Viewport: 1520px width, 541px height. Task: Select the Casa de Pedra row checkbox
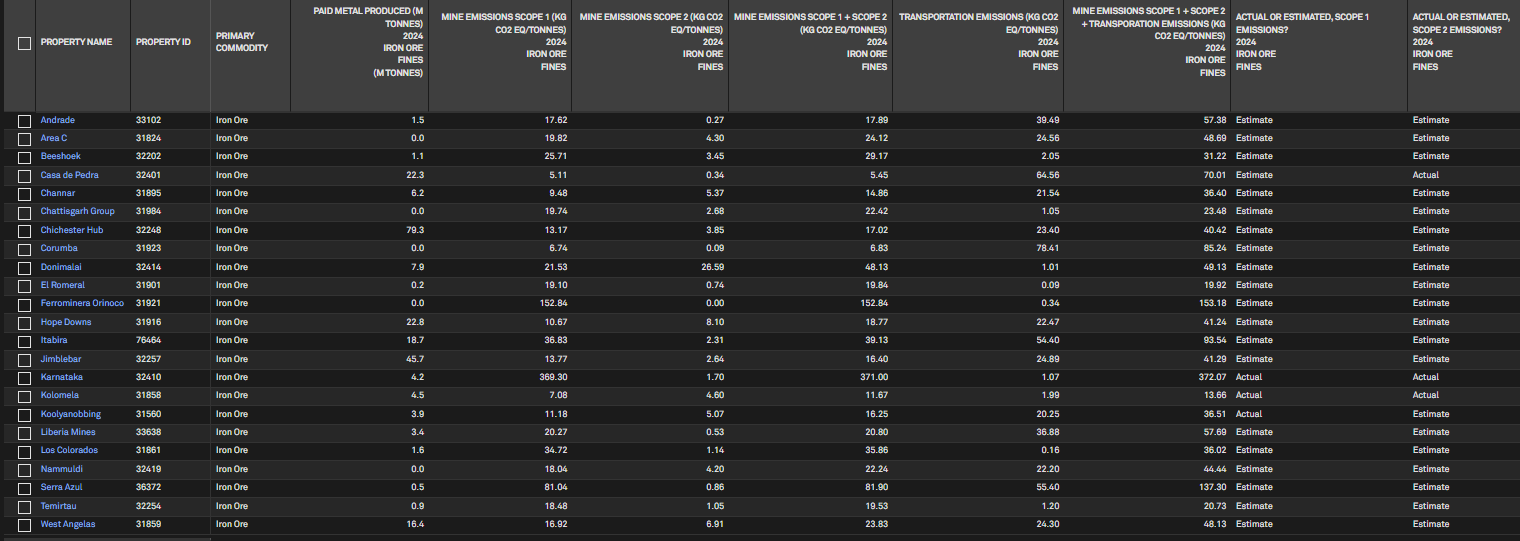tap(24, 176)
